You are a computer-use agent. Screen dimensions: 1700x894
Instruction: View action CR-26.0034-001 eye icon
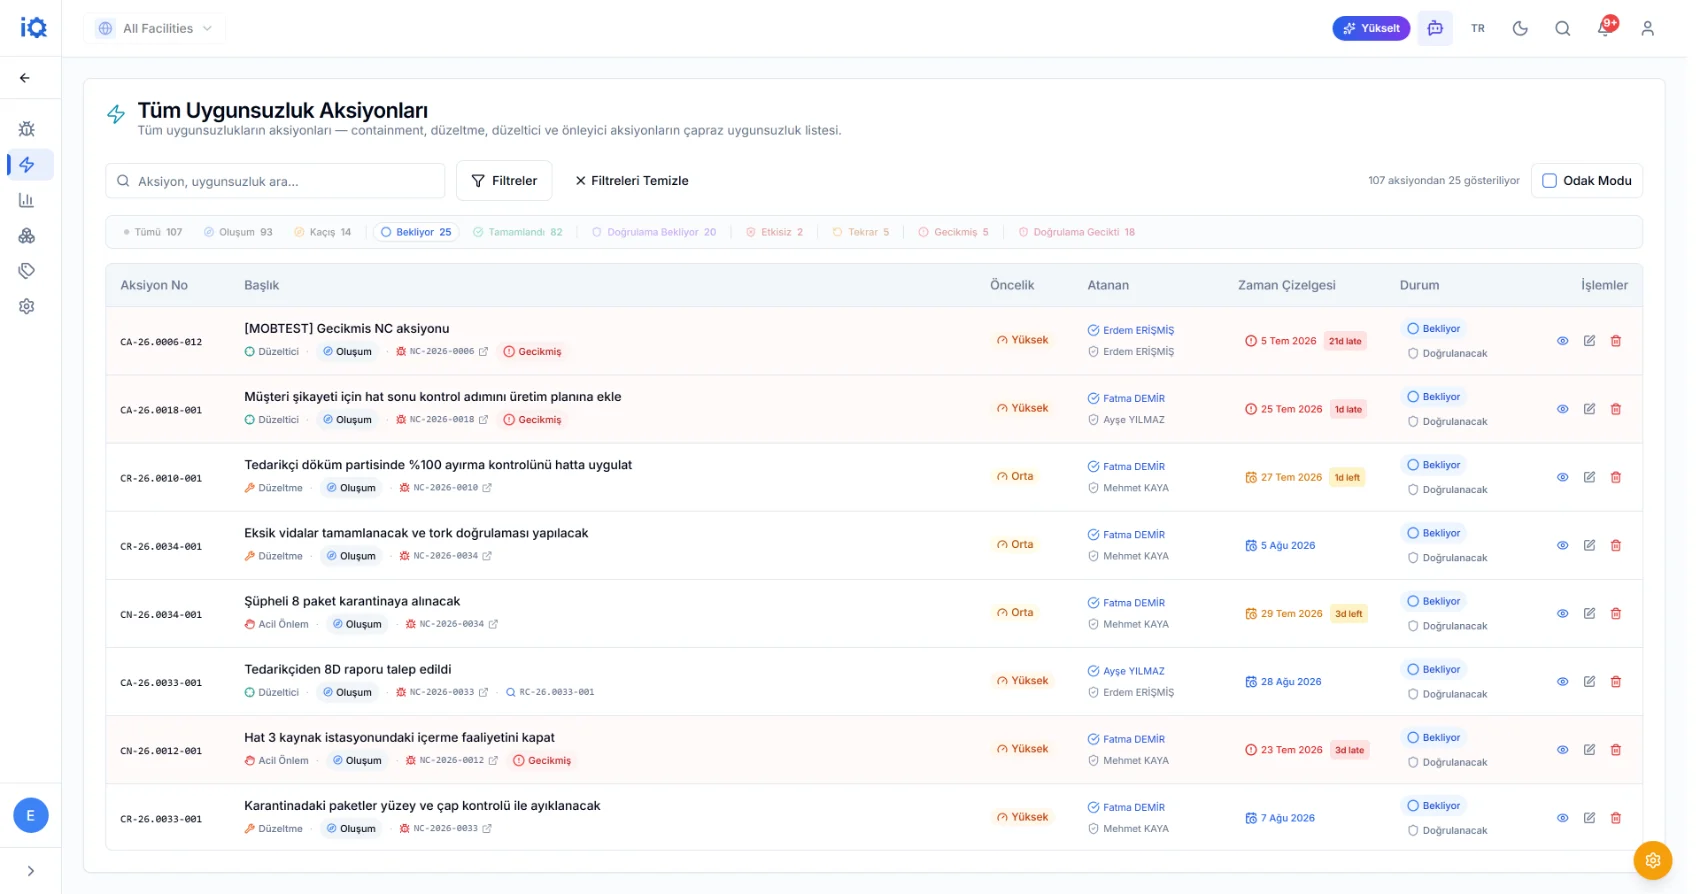coord(1562,545)
